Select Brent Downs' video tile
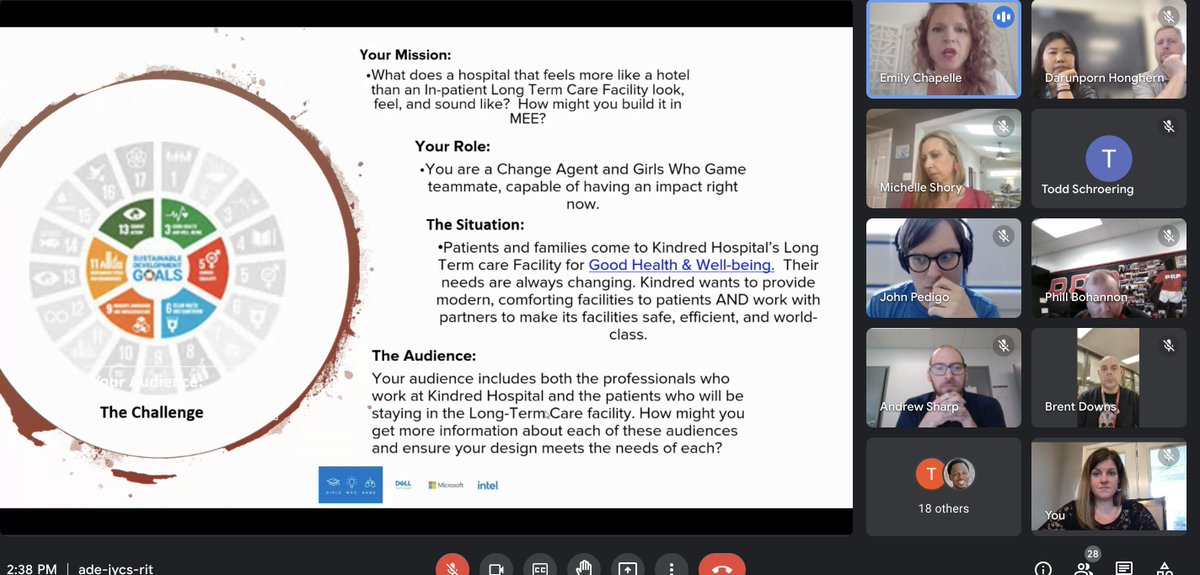Viewport: 1200px width, 575px height. point(1108,376)
